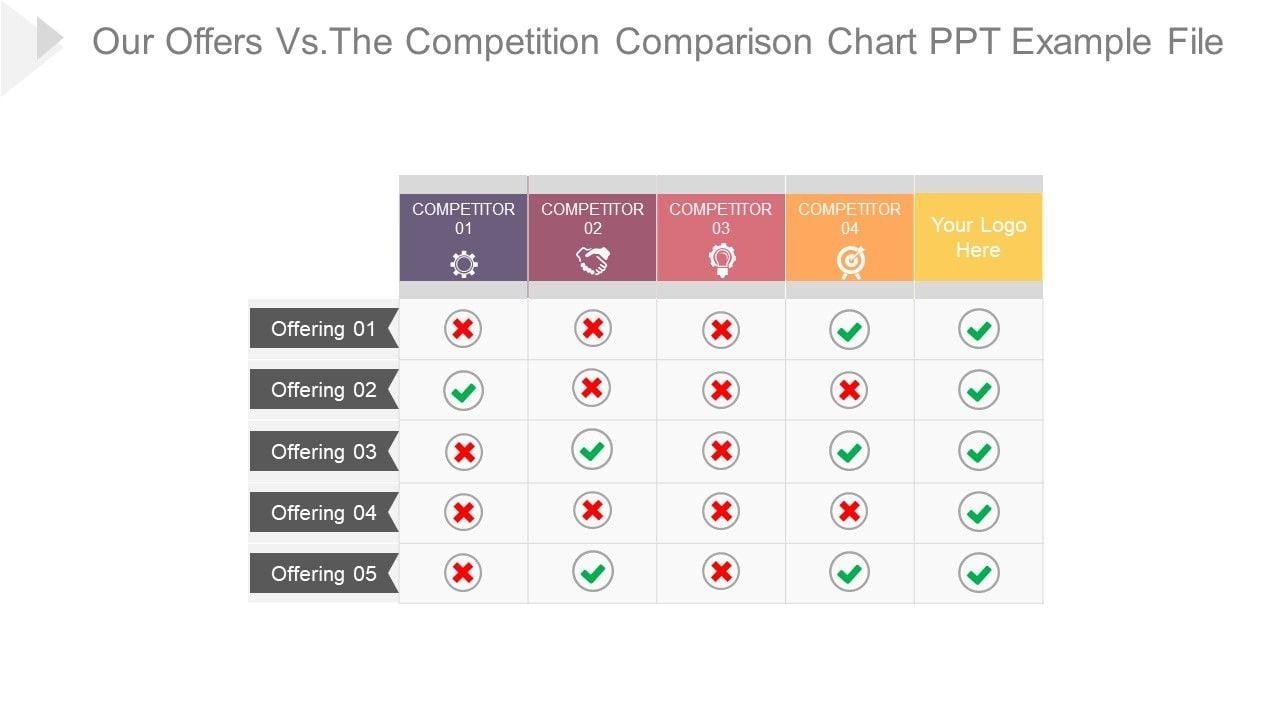This screenshot has height=720, width=1280.
Task: Click the green check for Offering 05, Your Logo column
Action: click(x=978, y=573)
